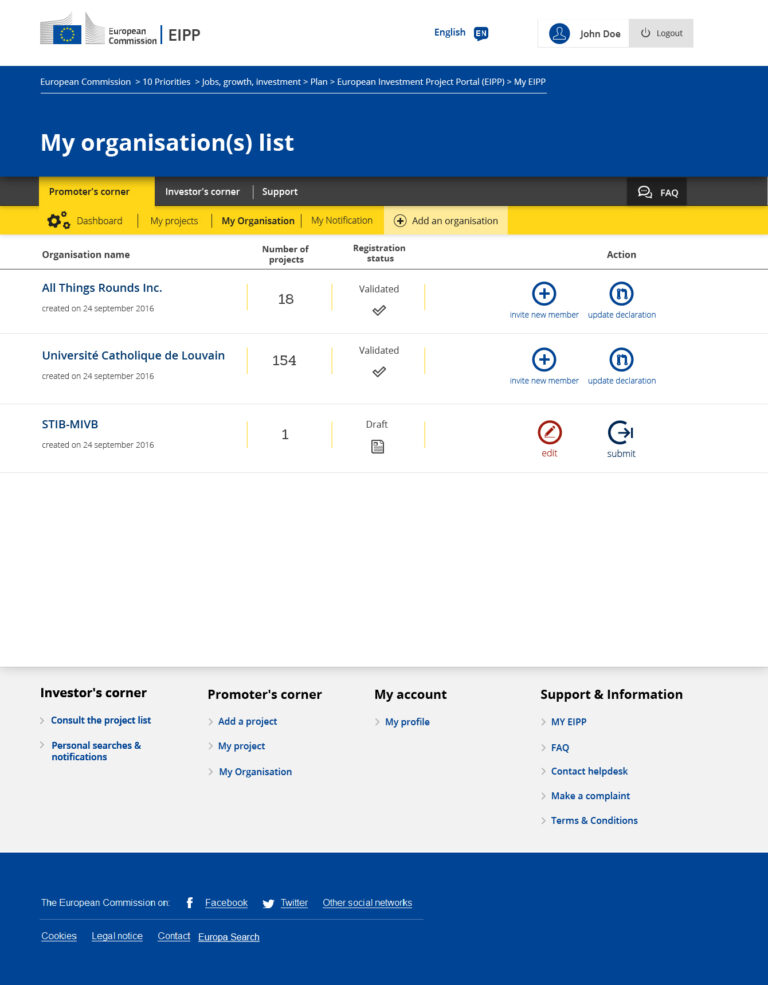The width and height of the screenshot is (768, 985).
Task: Switch to Investor's corner tab
Action: click(x=202, y=192)
